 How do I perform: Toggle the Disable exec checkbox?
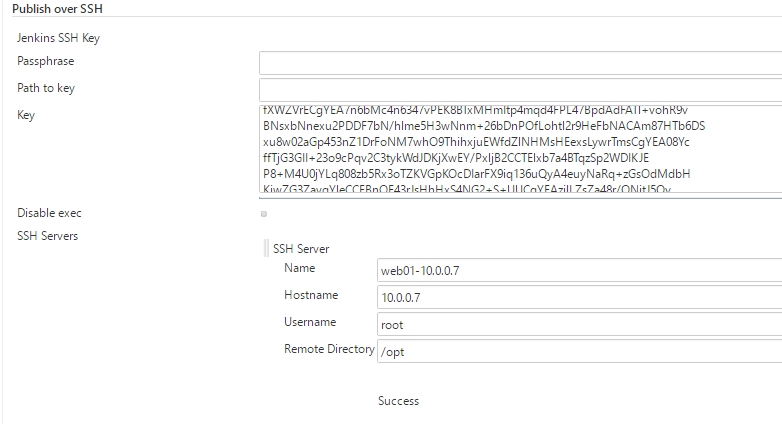(264, 213)
